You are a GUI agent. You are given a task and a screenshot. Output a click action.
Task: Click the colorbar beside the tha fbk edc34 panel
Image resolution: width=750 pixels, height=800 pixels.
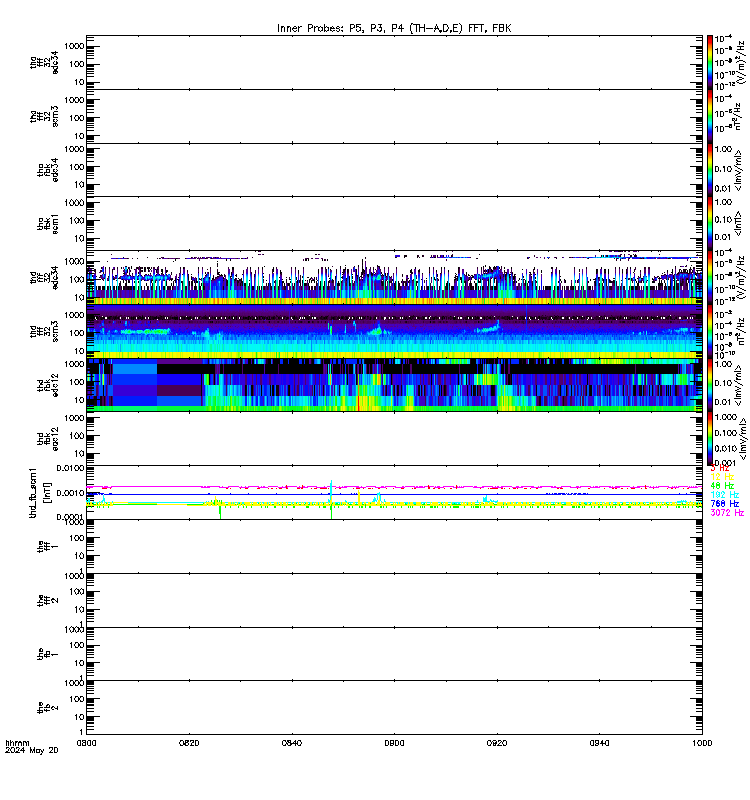coord(710,170)
